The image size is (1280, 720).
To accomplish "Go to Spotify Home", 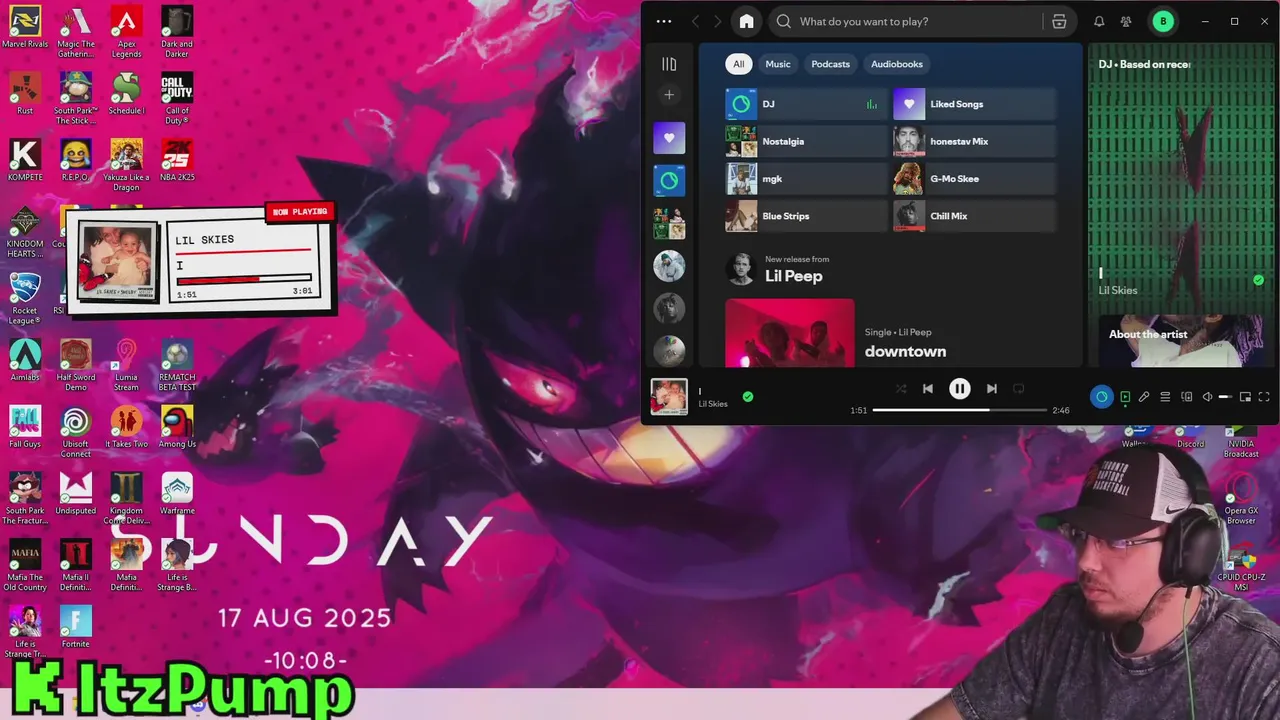I will click(746, 21).
